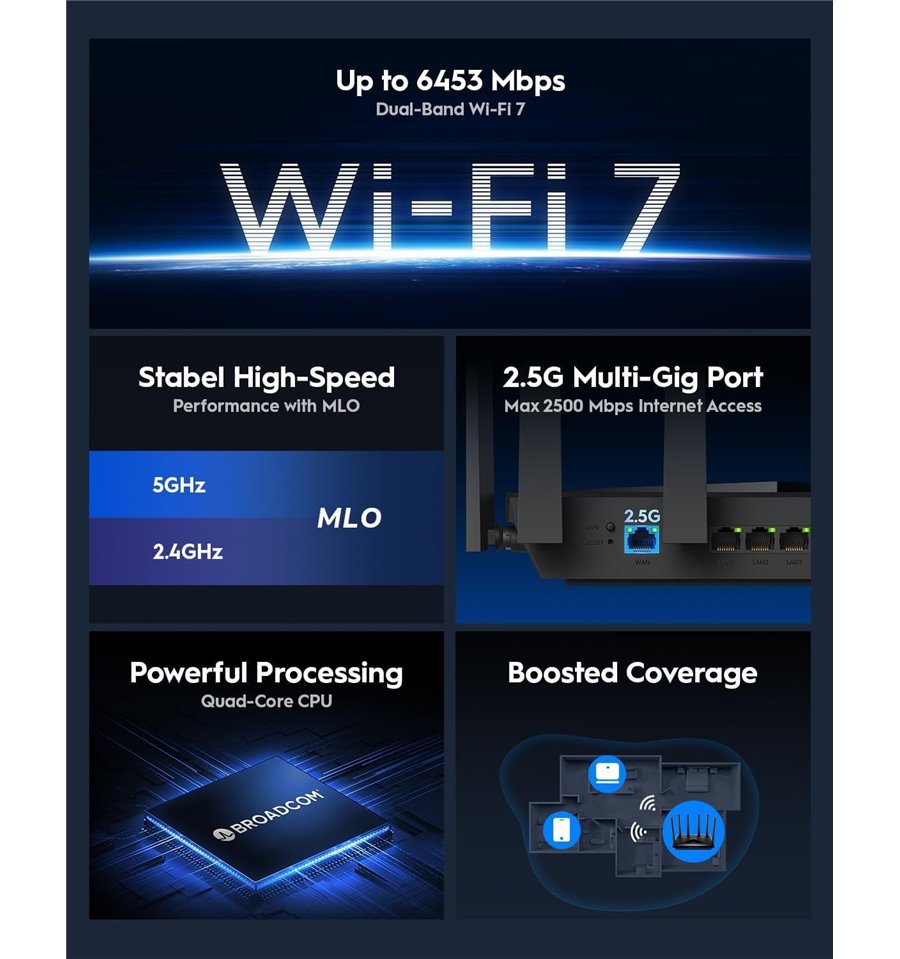
Task: Click the Quad-Core CPU subtitle
Action: [x=267, y=701]
